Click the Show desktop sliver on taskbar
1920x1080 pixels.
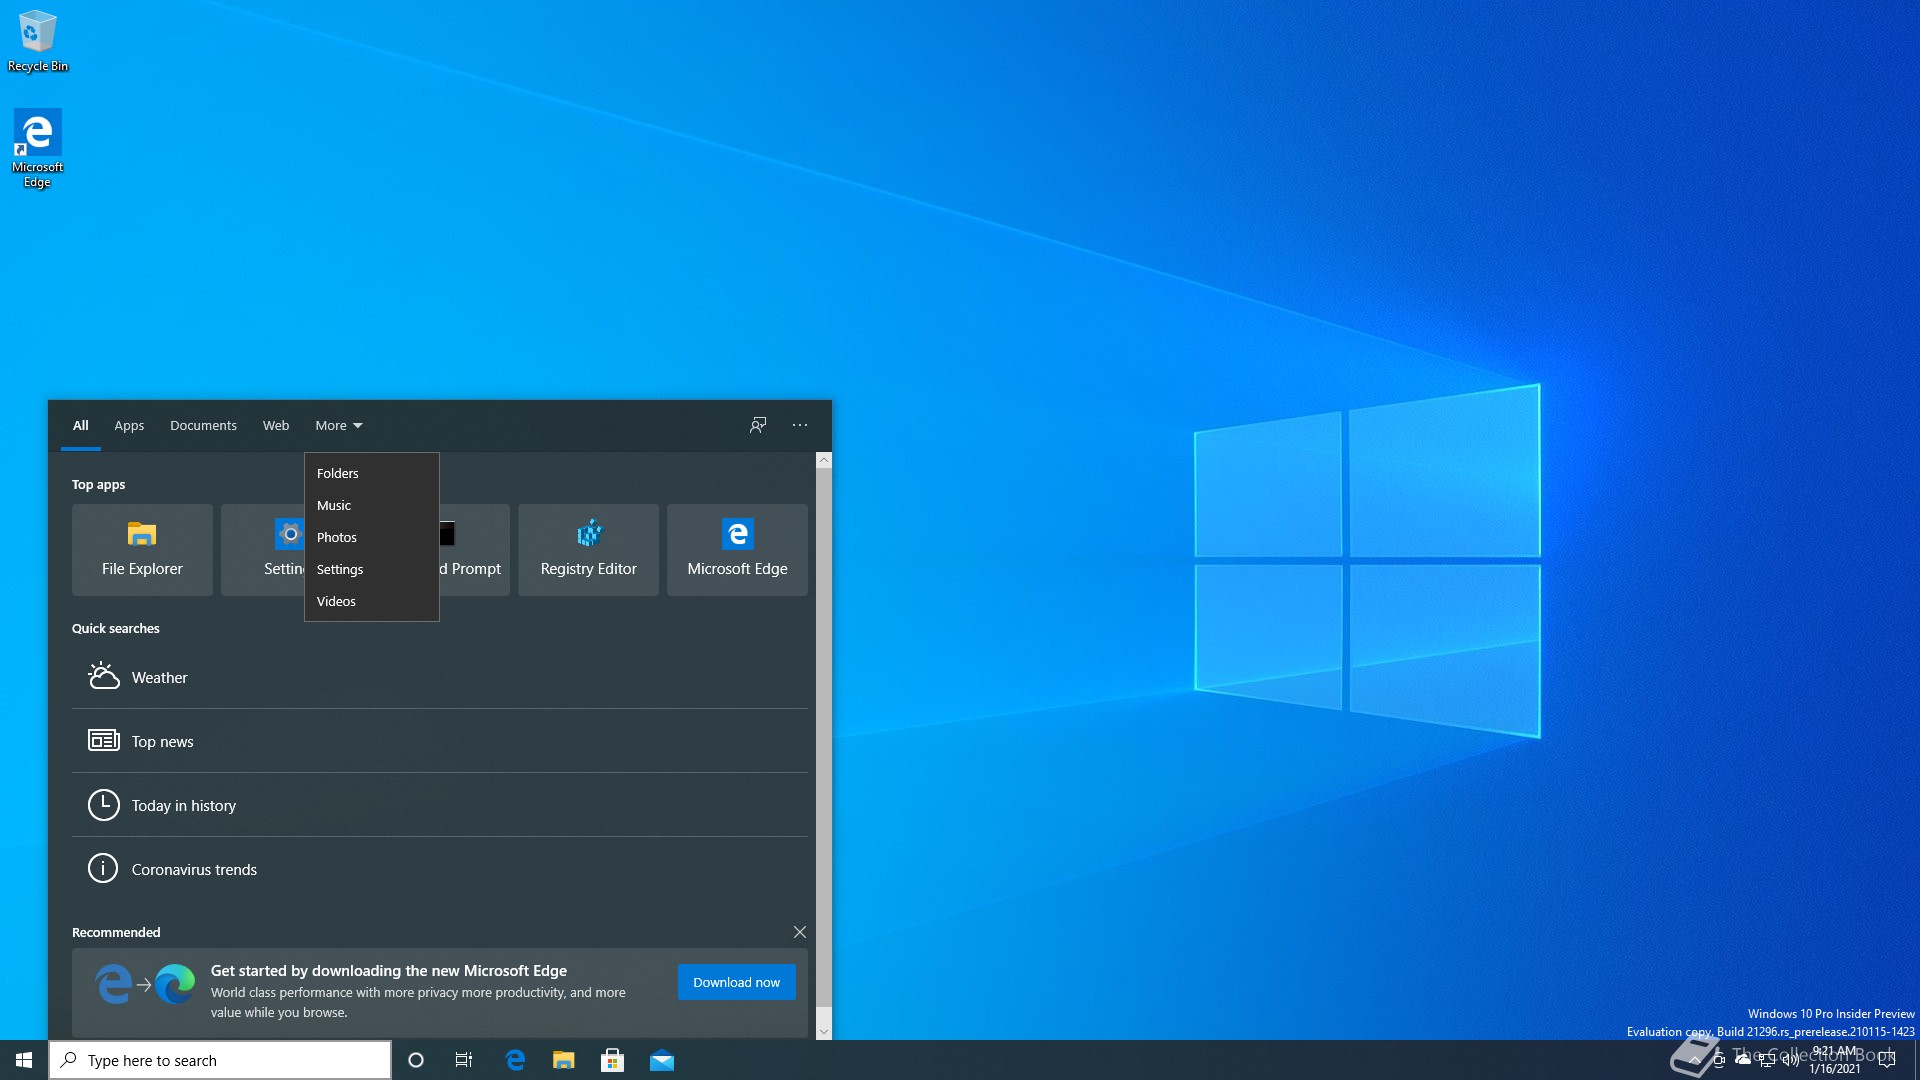pos(1916,1060)
